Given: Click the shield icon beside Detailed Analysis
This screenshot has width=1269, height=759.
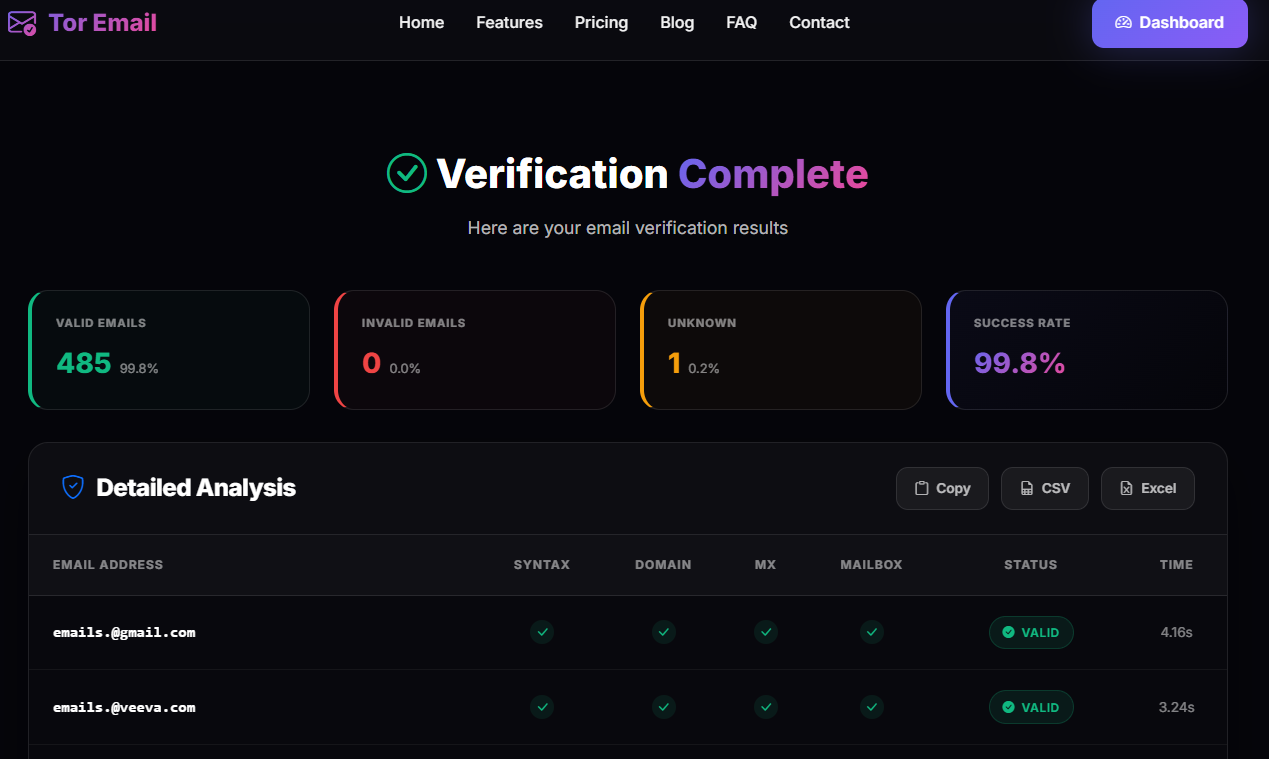Looking at the screenshot, I should click(73, 487).
